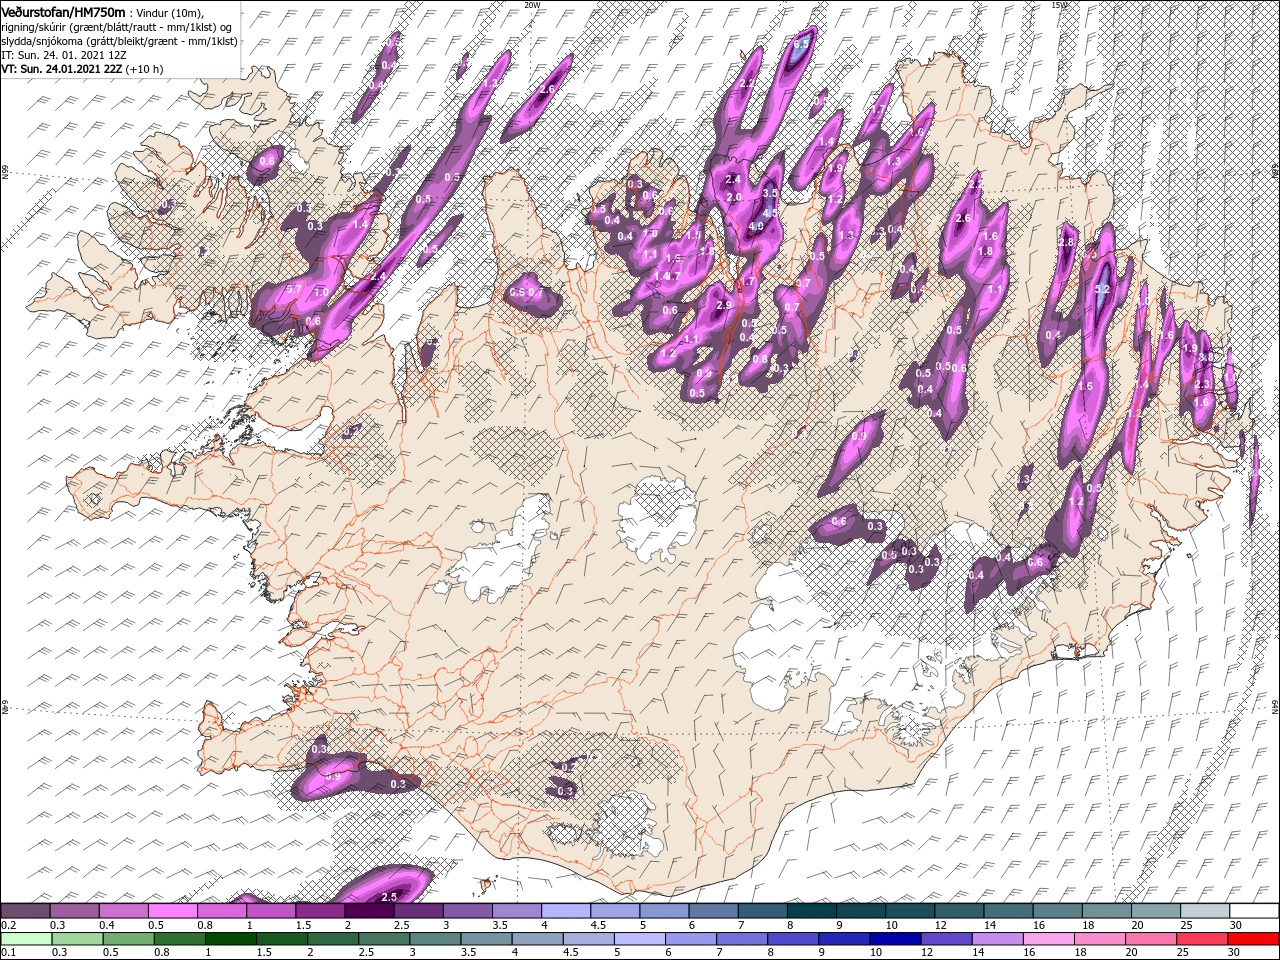Select the white snow swatch after 30
This screenshot has height=960, width=1280.
pyautogui.click(x=1254, y=911)
